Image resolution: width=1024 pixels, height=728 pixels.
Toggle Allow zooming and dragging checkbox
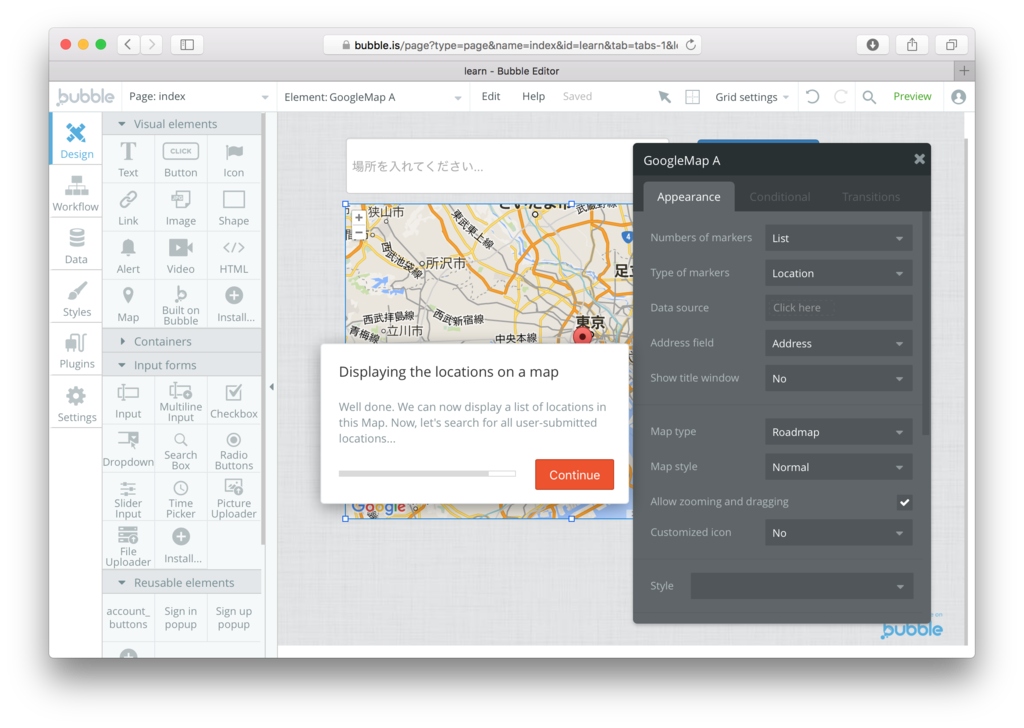(904, 502)
